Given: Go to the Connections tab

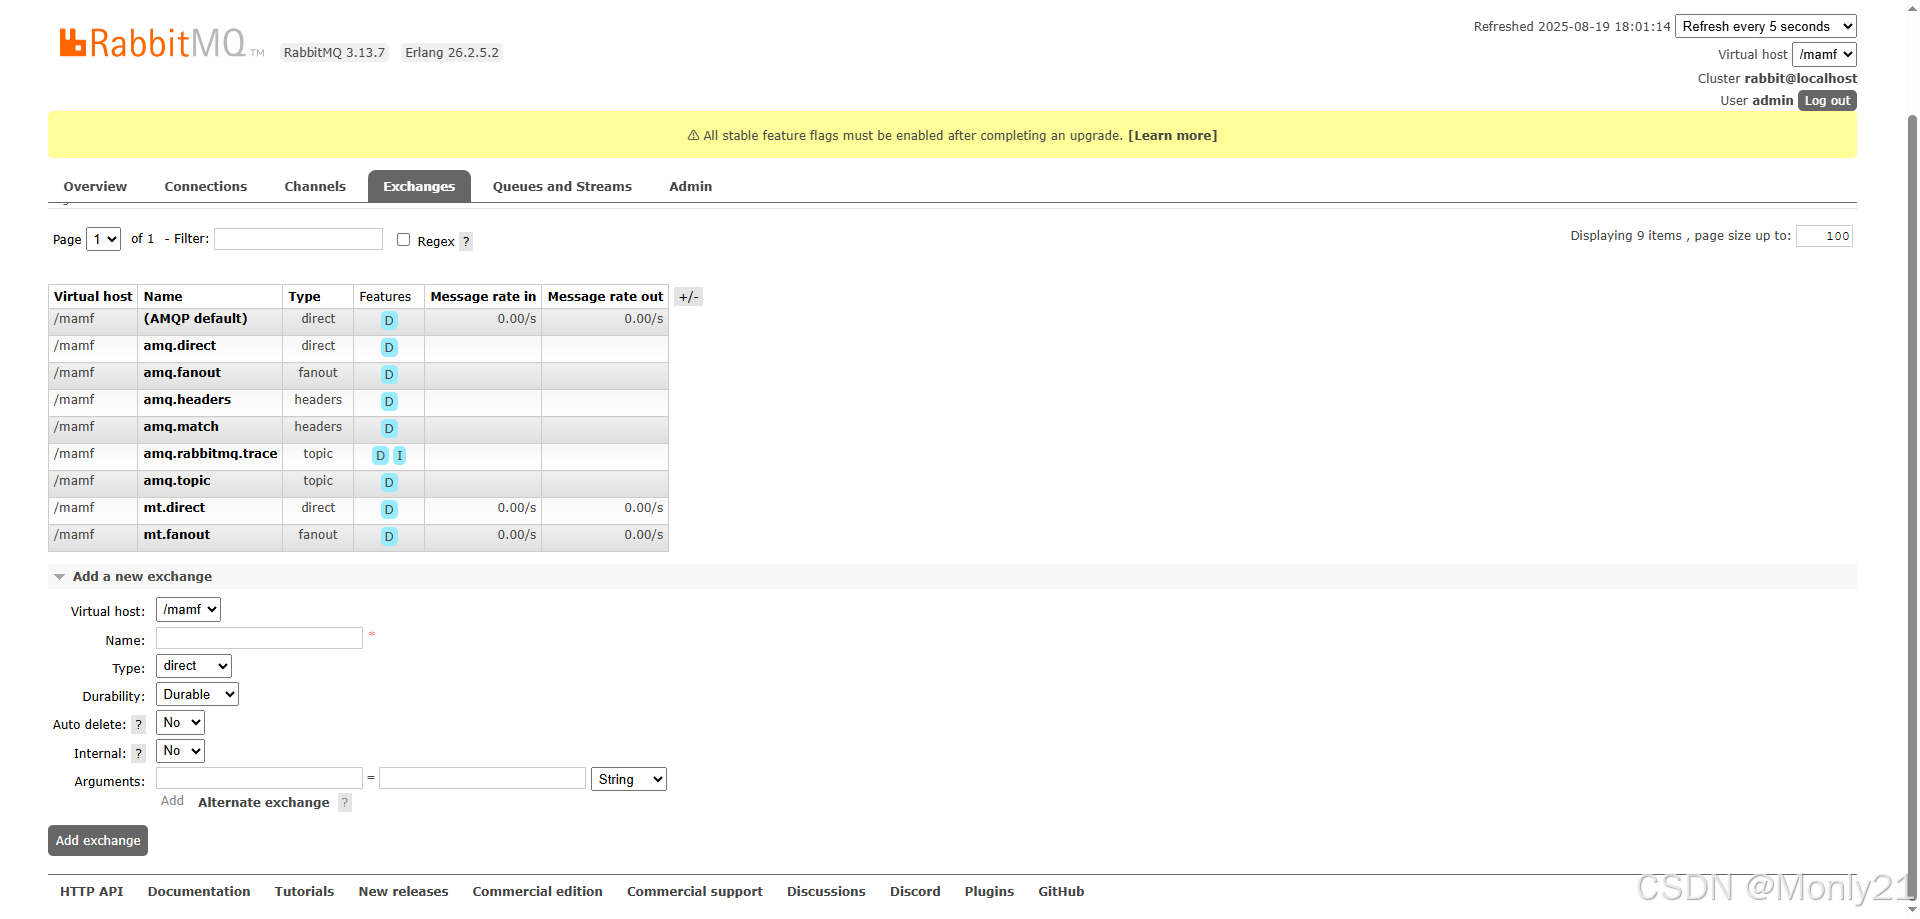Looking at the screenshot, I should click(206, 187).
